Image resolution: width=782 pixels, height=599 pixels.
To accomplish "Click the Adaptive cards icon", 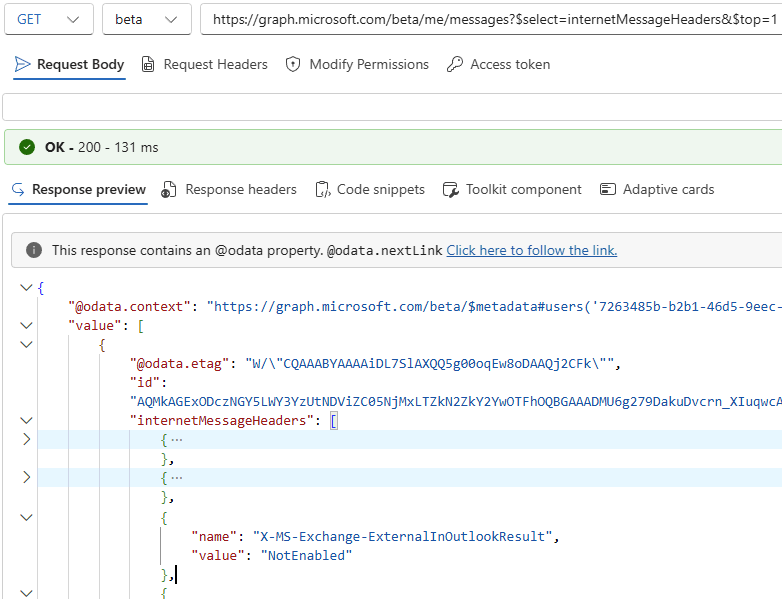I will [x=607, y=190].
